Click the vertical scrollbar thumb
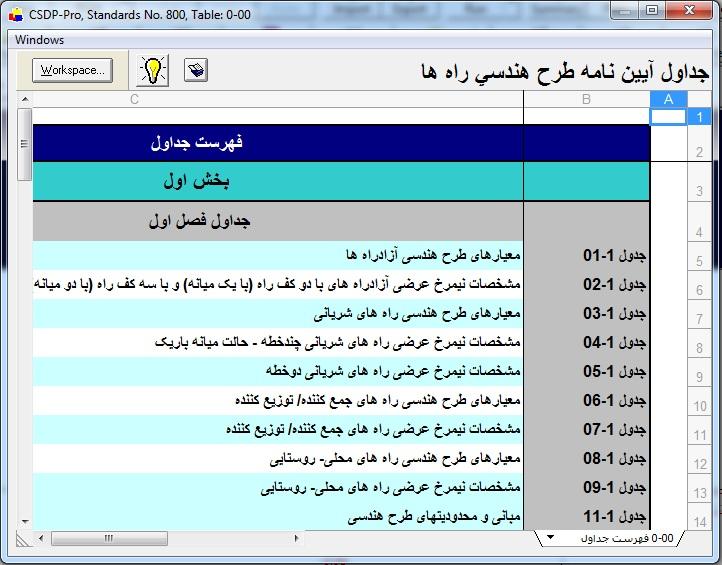Image resolution: width=722 pixels, height=565 pixels. (x=25, y=145)
